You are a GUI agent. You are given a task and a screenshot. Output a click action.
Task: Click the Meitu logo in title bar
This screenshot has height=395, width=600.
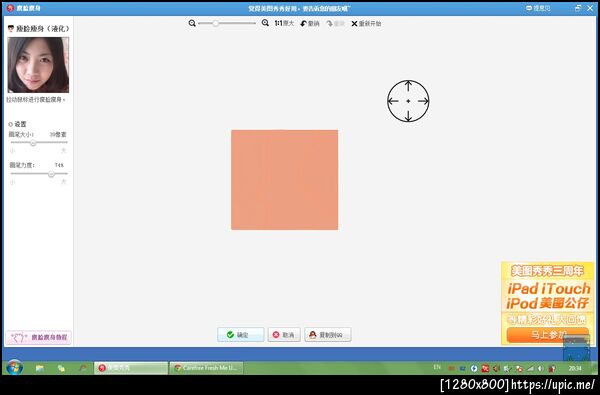click(10, 8)
